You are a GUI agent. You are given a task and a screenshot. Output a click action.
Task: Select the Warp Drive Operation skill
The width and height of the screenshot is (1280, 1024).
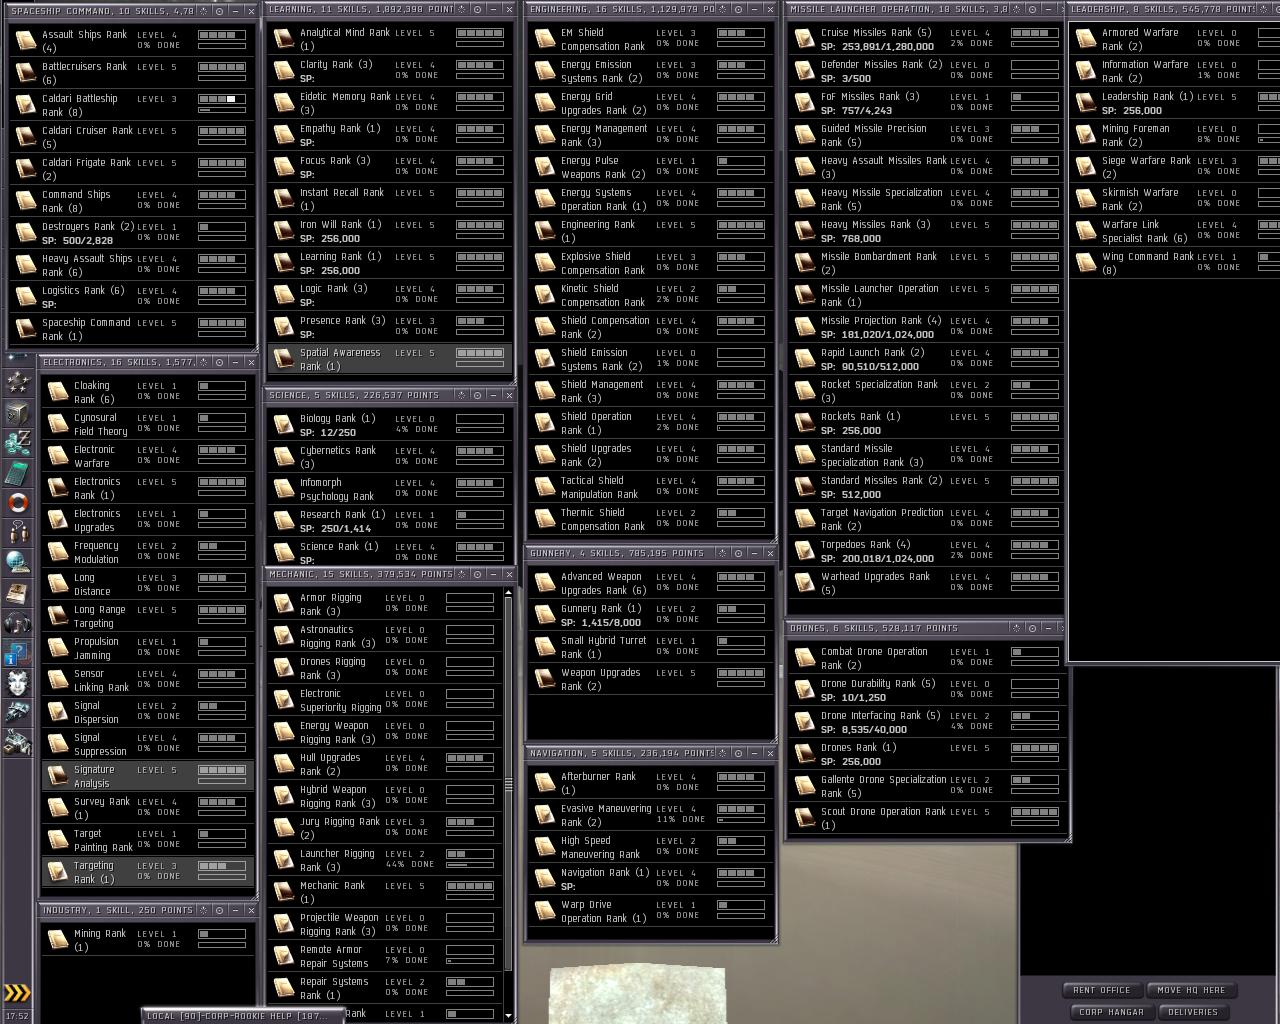650,911
